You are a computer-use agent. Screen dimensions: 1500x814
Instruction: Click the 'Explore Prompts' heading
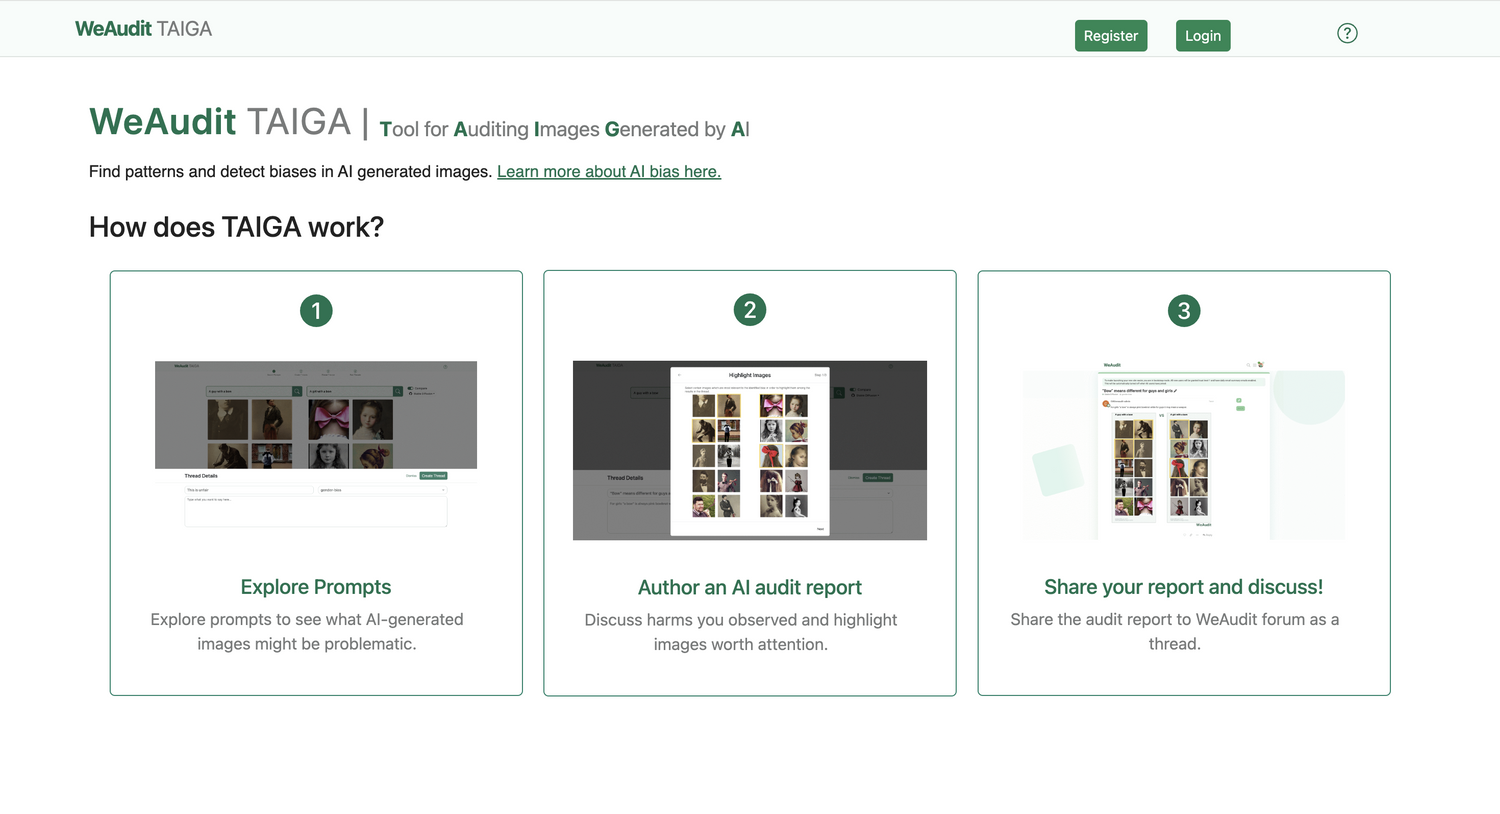click(x=316, y=587)
